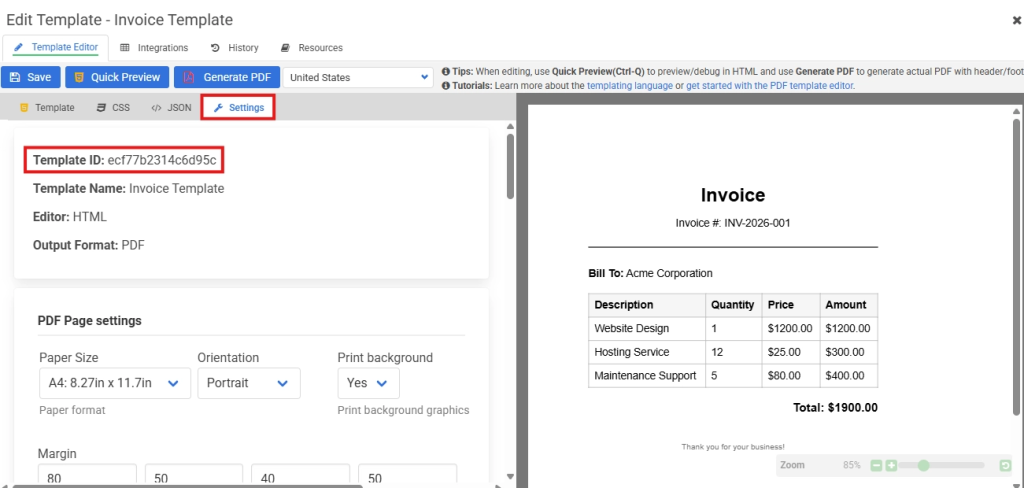Switch to the CSS sub-tab
This screenshot has height=488, width=1024.
click(x=113, y=107)
